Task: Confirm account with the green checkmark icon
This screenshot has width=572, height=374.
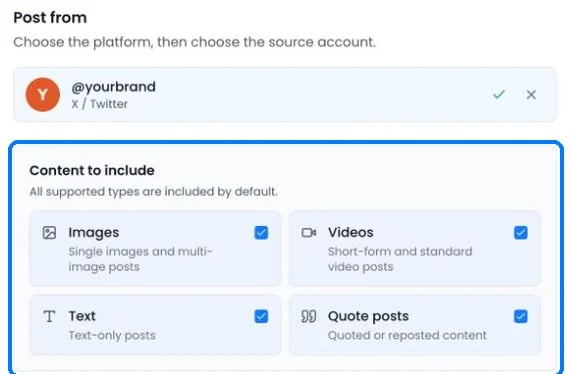Action: click(x=498, y=95)
